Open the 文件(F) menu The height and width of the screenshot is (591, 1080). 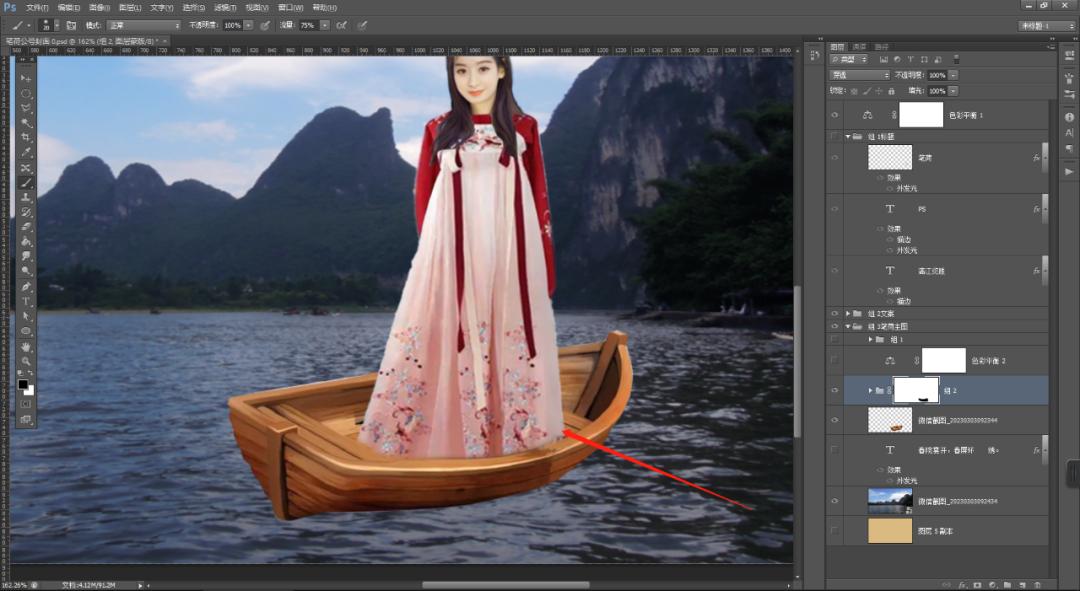click(37, 8)
